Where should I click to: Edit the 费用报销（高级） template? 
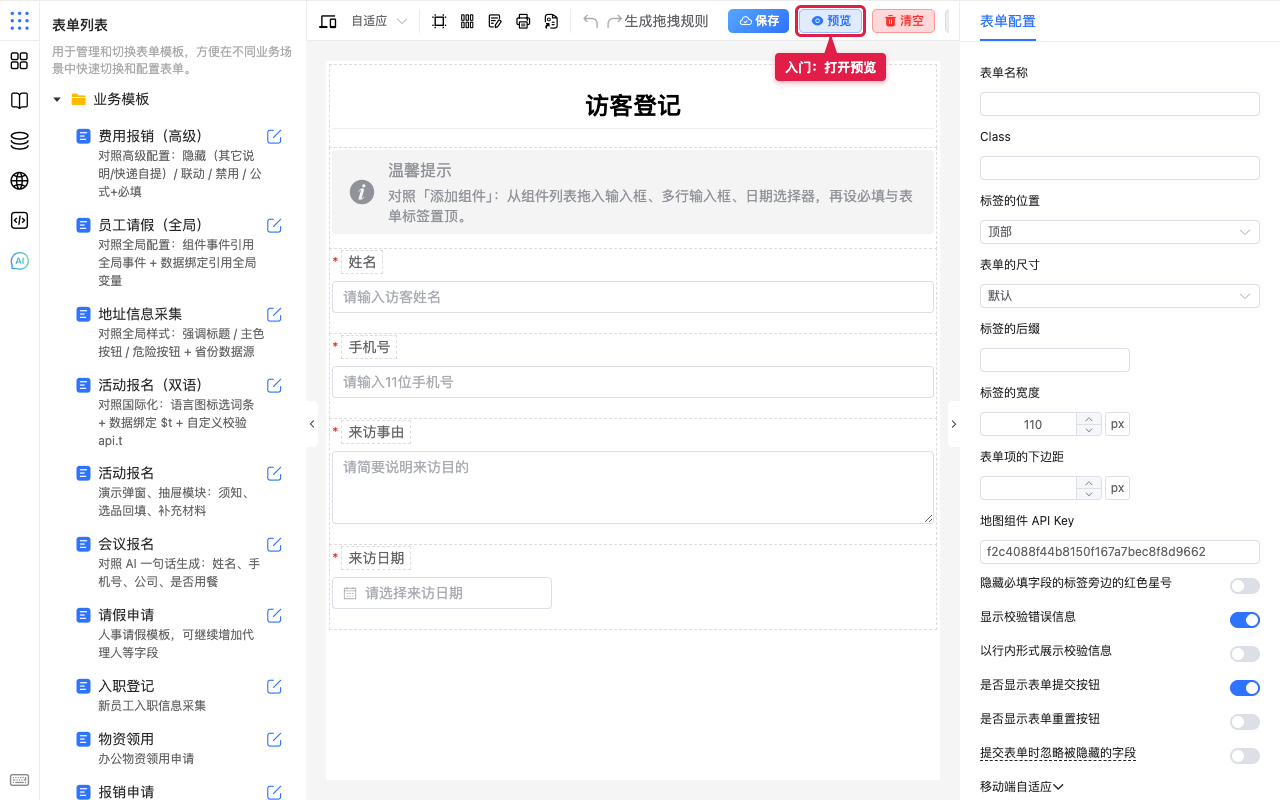[x=274, y=137]
